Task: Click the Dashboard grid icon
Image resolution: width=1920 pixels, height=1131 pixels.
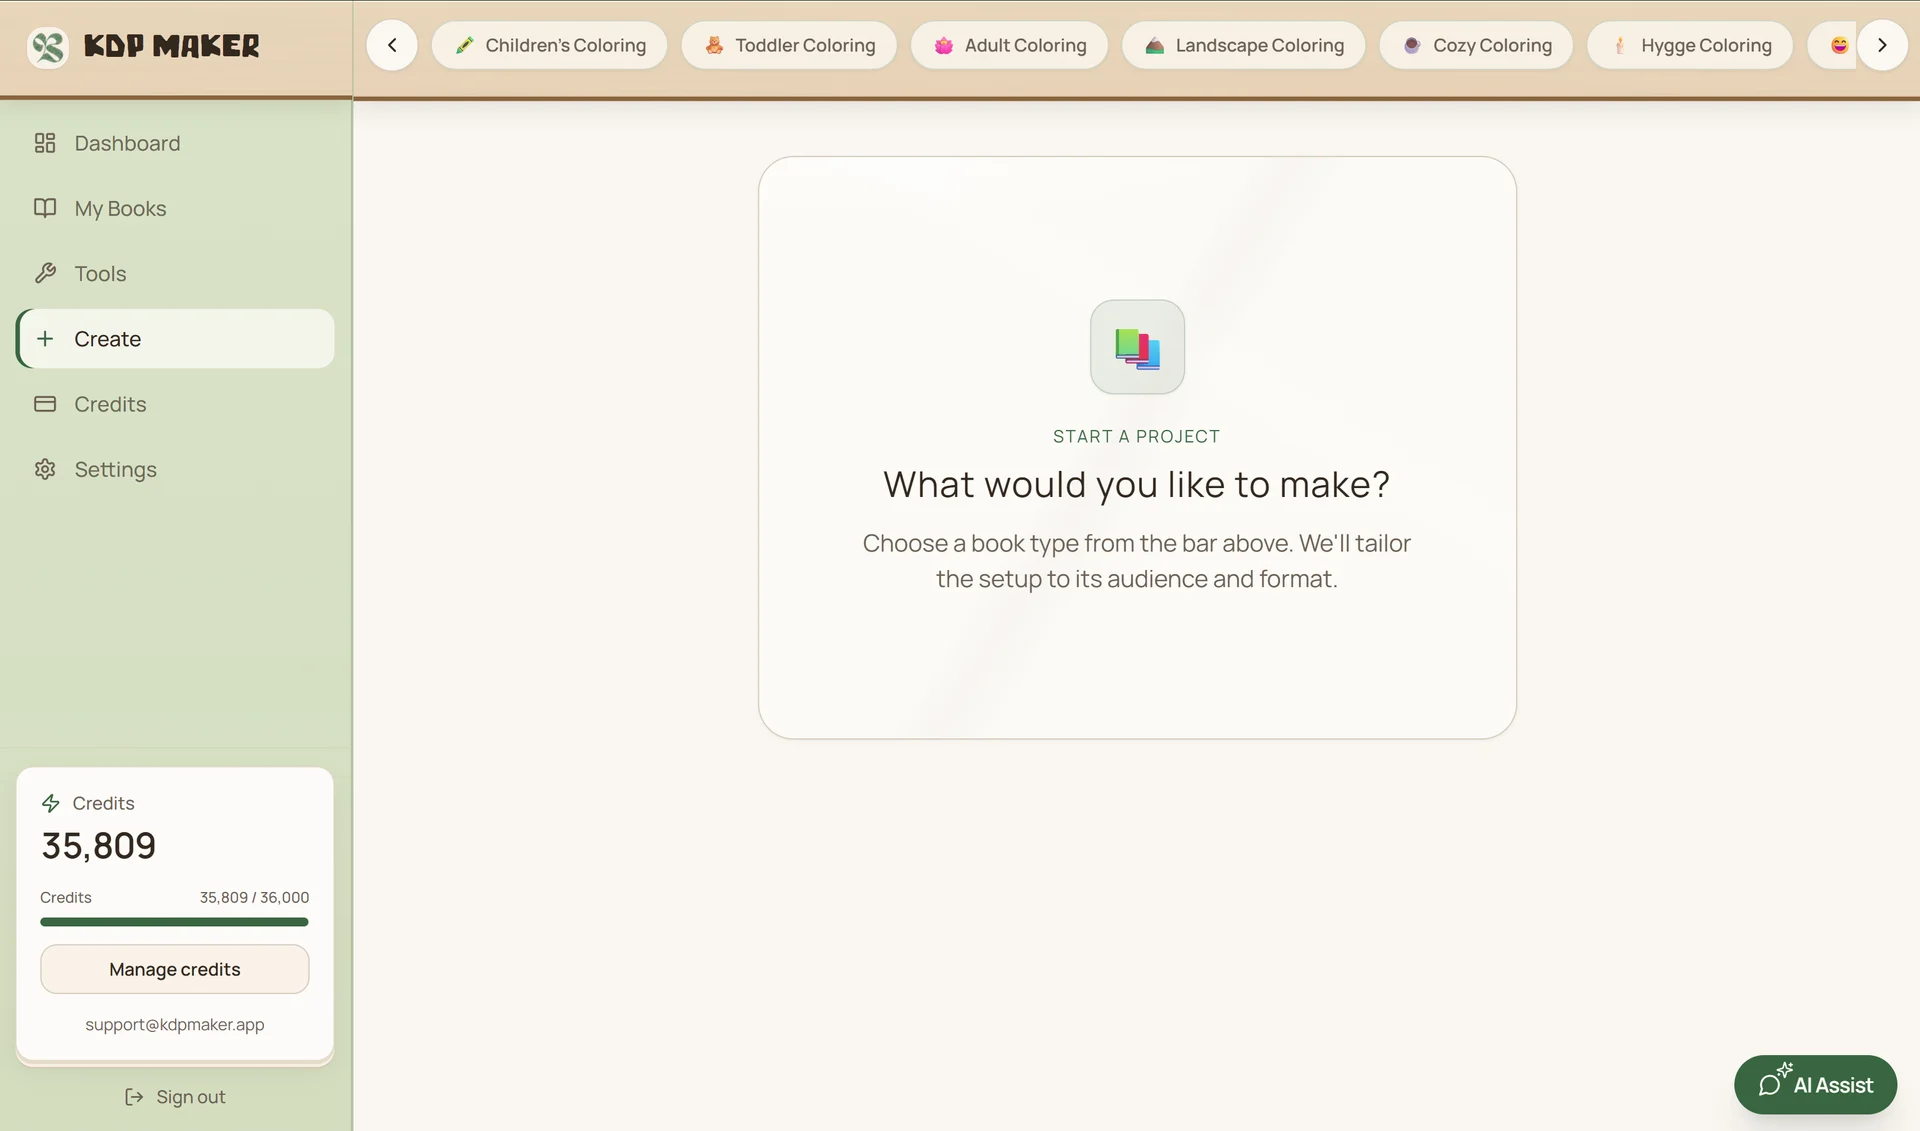Action: tap(45, 143)
